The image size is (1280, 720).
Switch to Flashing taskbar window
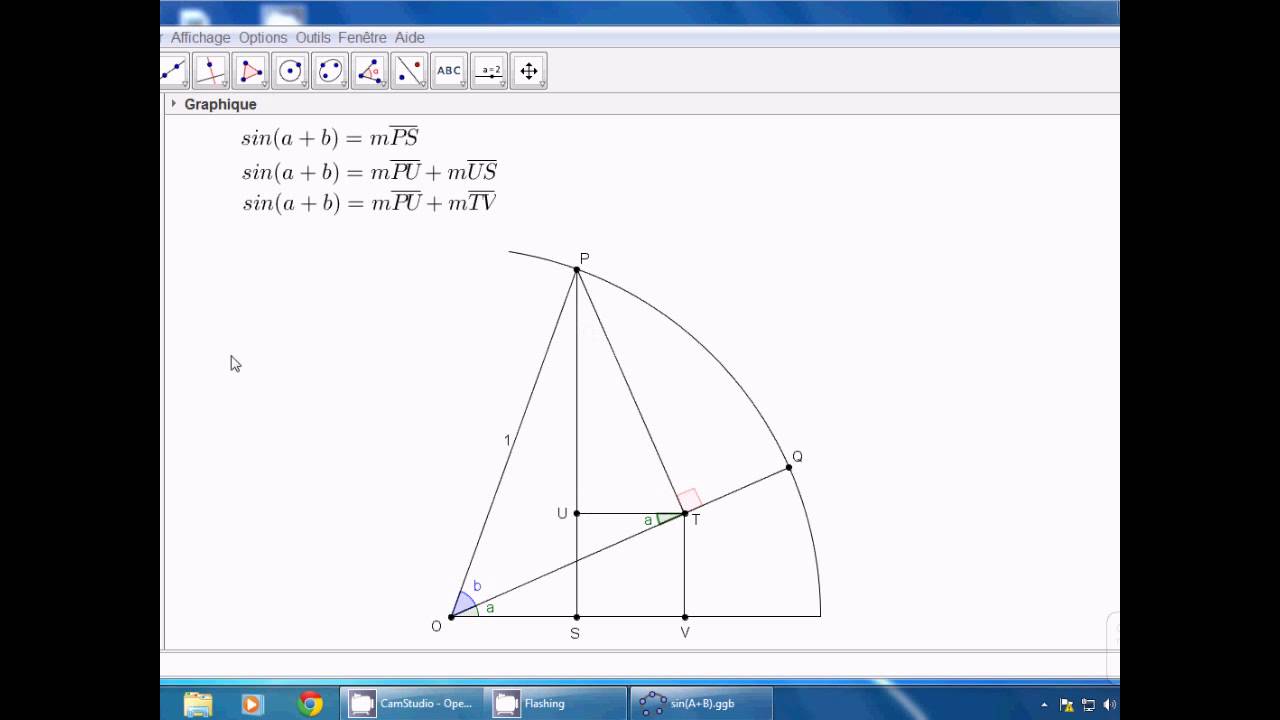tap(556, 704)
